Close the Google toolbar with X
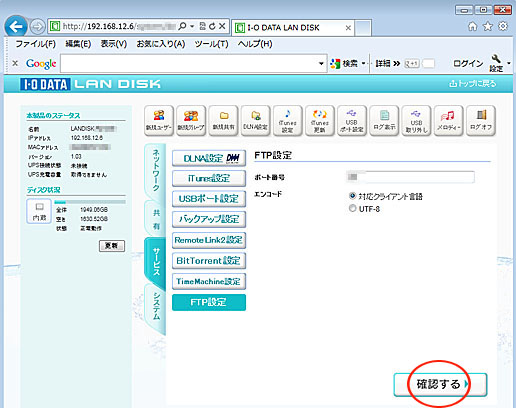The width and height of the screenshot is (516, 408). [x=15, y=63]
